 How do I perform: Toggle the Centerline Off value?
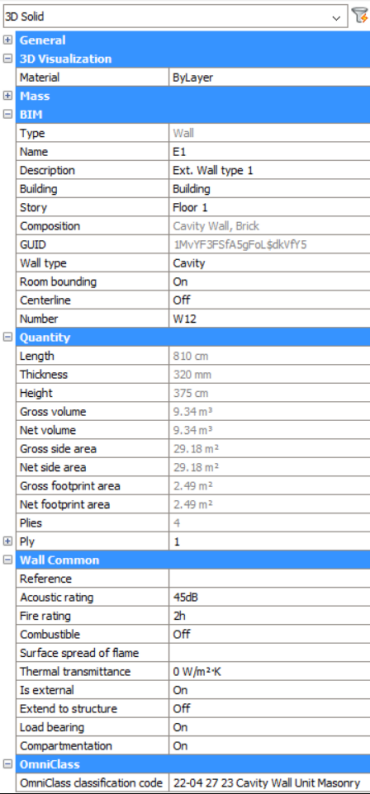tap(269, 300)
